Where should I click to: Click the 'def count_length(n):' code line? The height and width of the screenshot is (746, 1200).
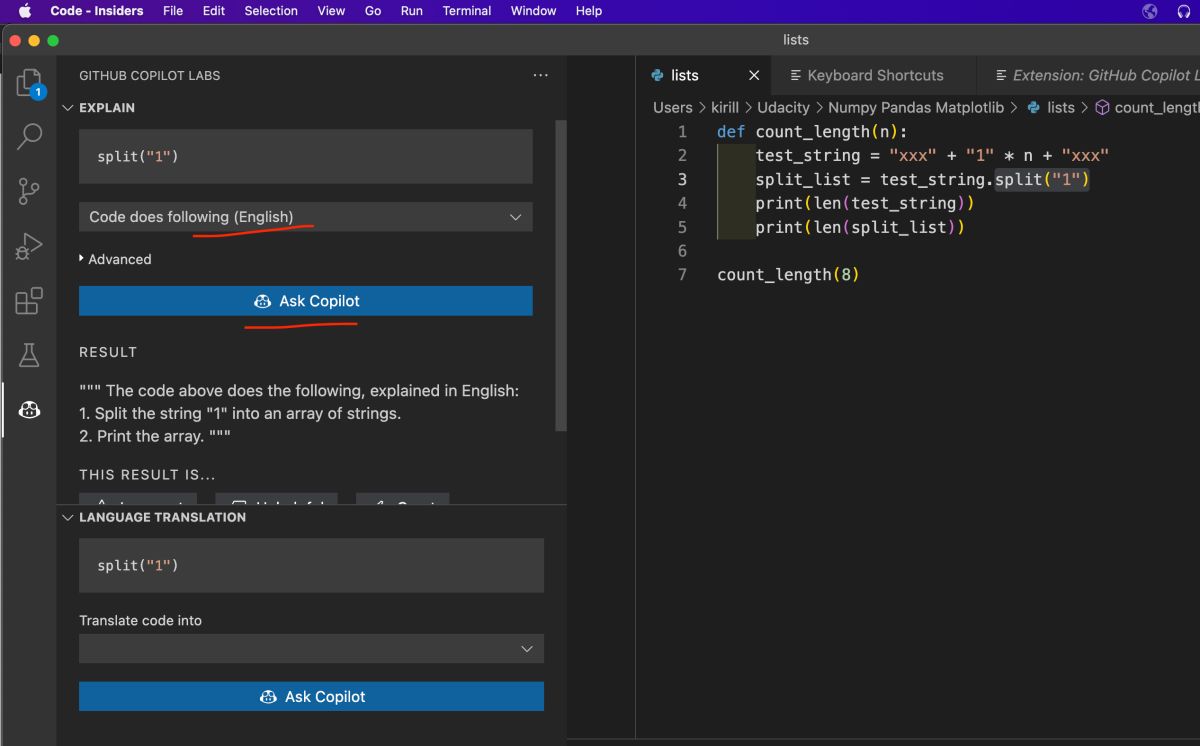tap(812, 132)
